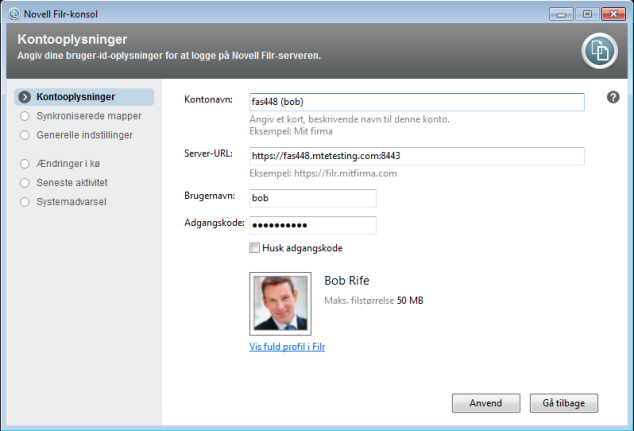Open Seneste aktivitet section
Screen dimensions: 634x431
click(64, 183)
